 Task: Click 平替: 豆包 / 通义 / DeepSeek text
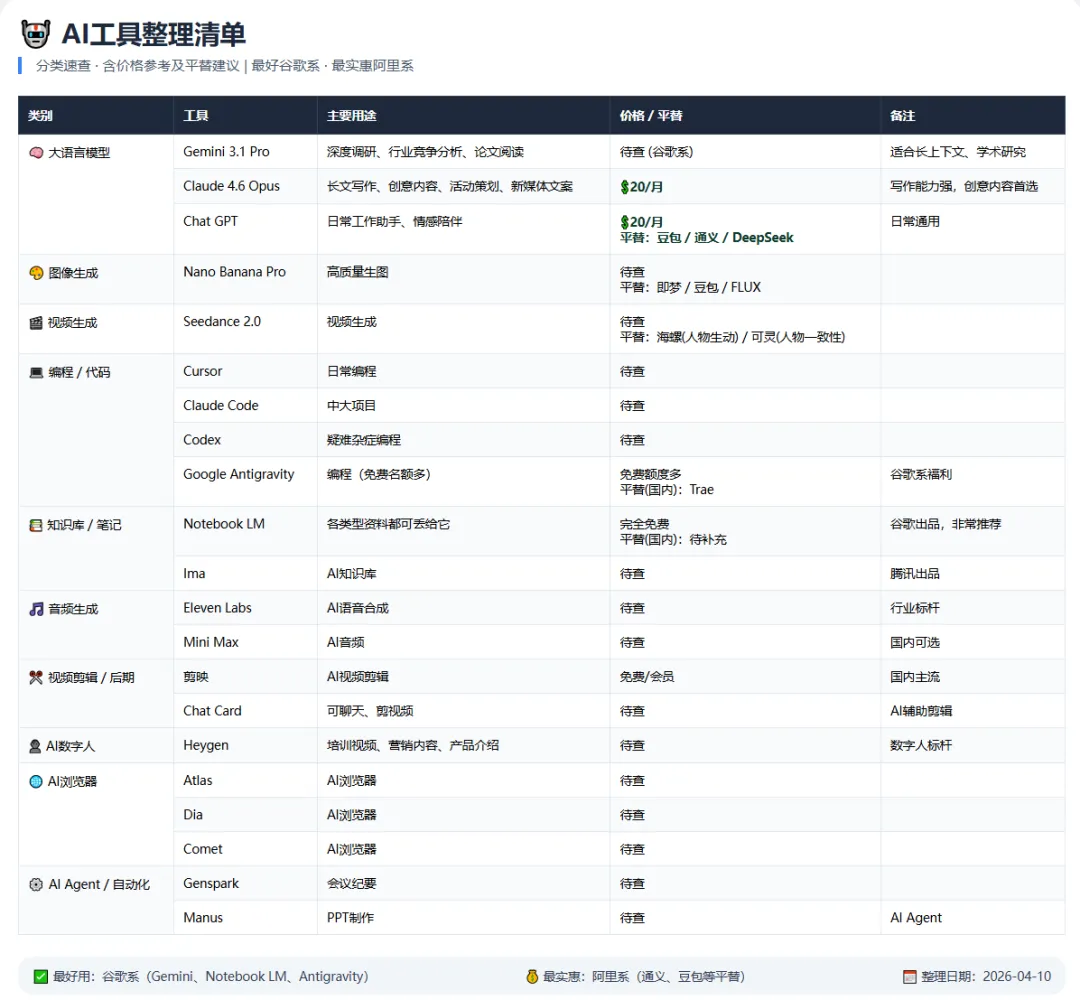pyautogui.click(x=706, y=238)
